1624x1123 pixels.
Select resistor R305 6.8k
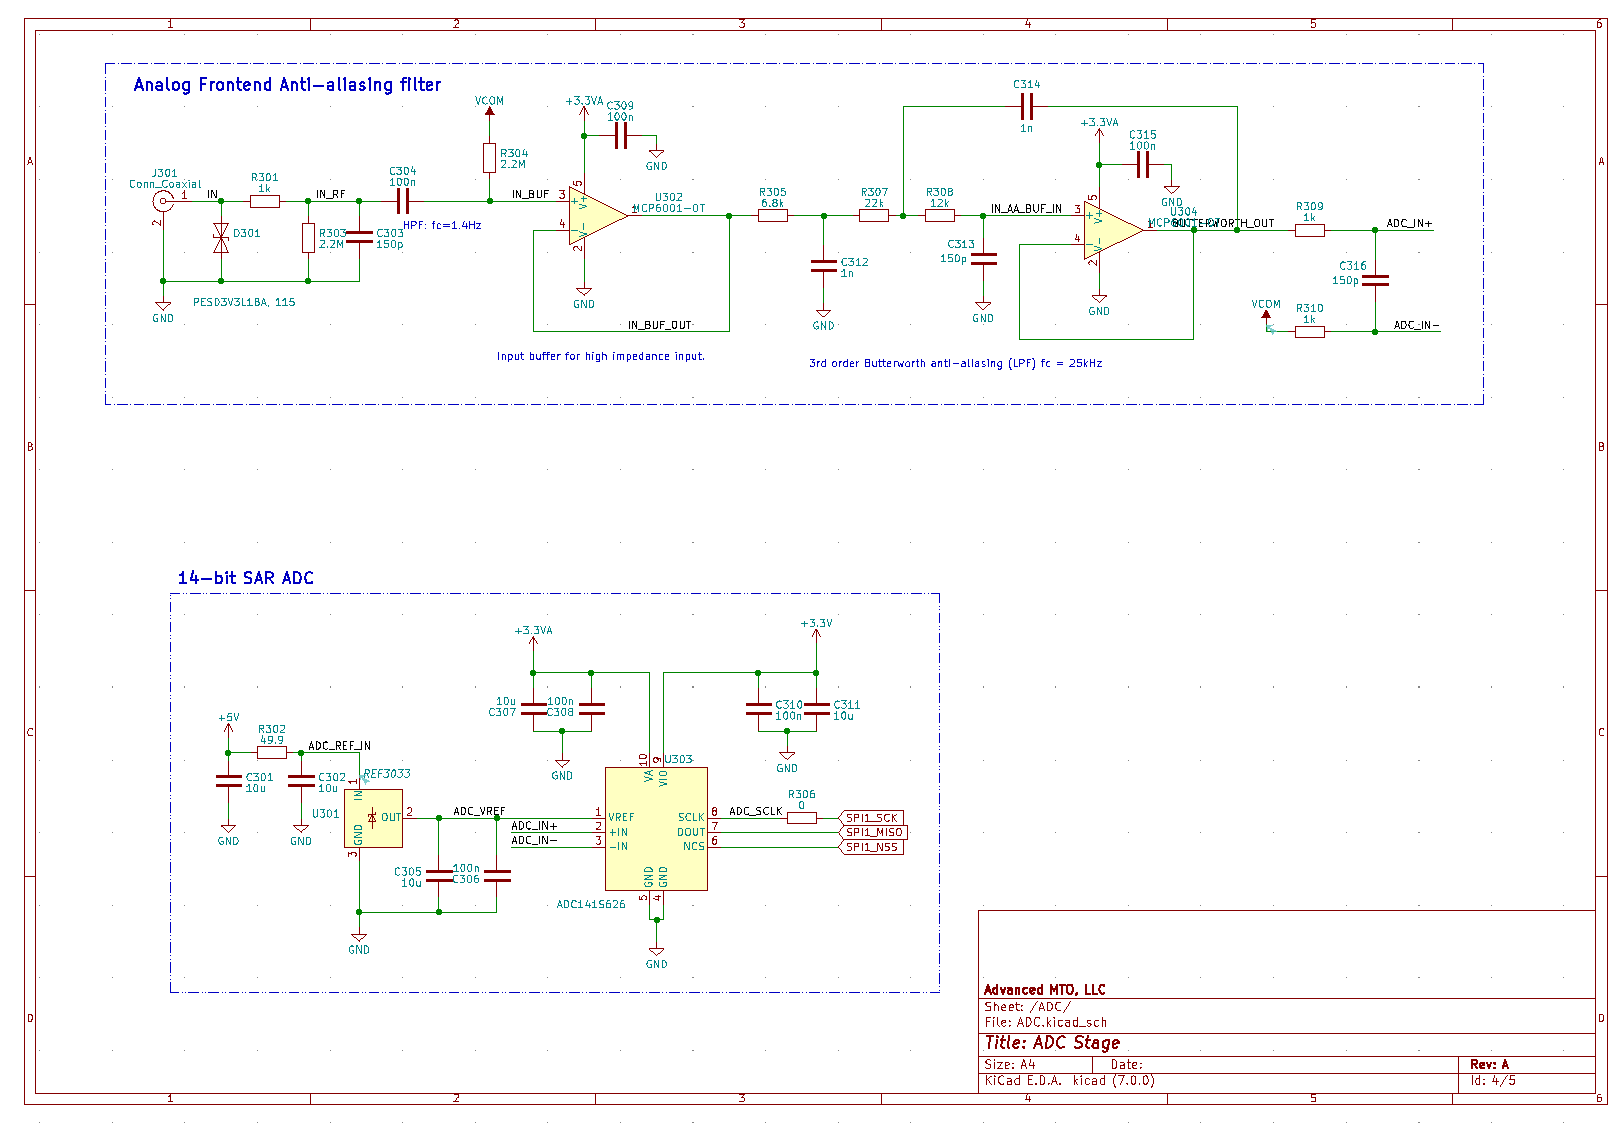coord(772,215)
